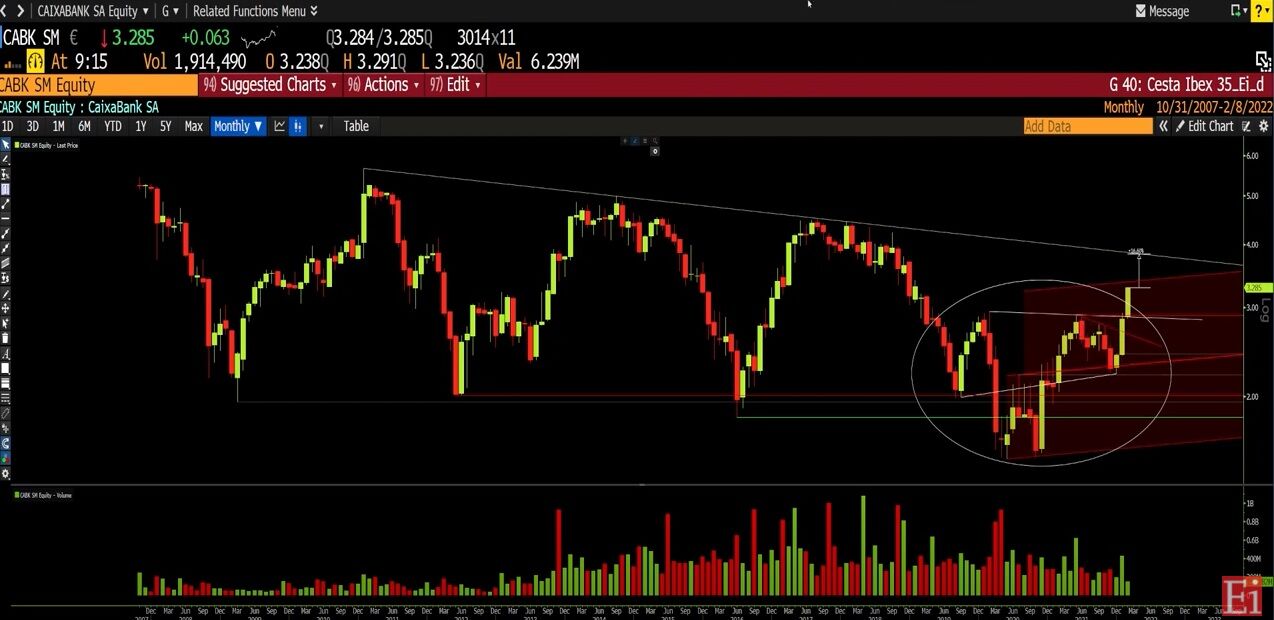
Task: Click the intraday sparkline next to +0.063
Action: [260, 39]
